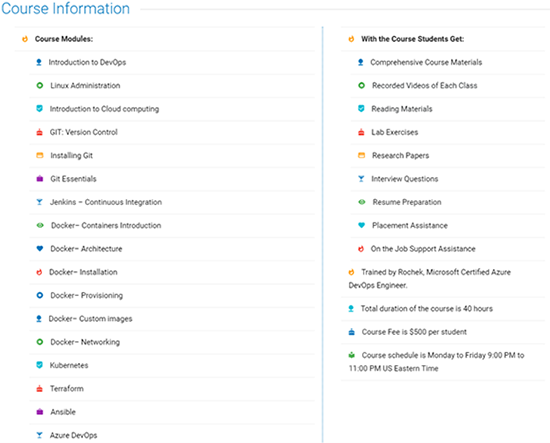Click the green circle icon beside Linux Administration
Image resolution: width=550 pixels, height=443 pixels.
pyautogui.click(x=40, y=86)
